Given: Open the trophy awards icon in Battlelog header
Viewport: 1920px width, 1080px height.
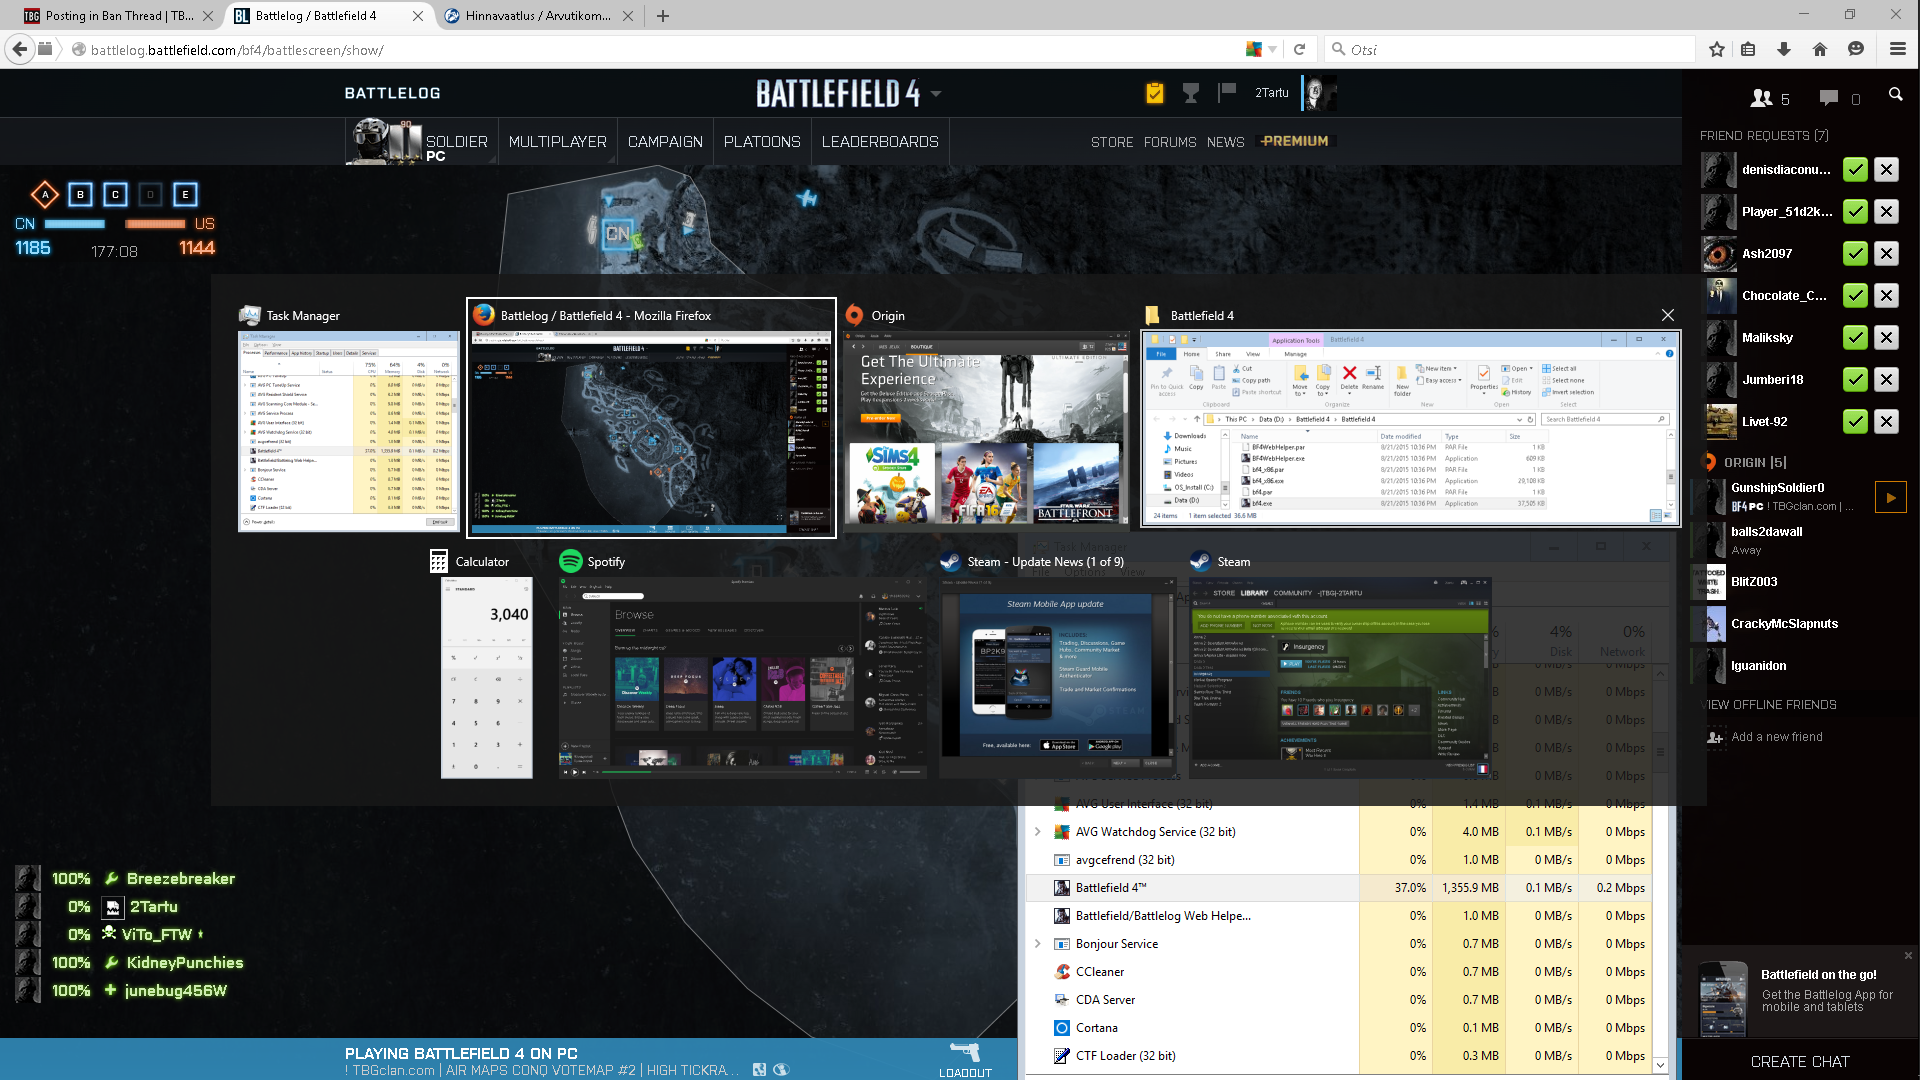Looking at the screenshot, I should click(1191, 93).
